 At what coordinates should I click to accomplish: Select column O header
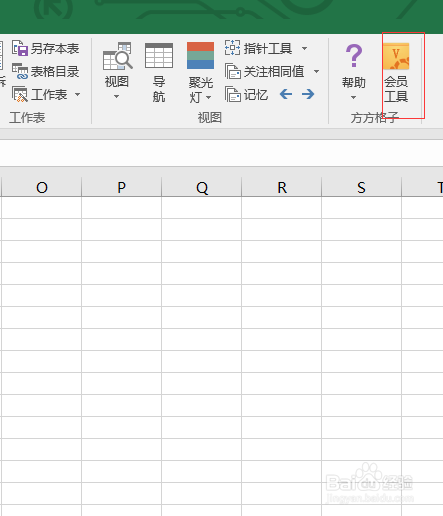(x=42, y=187)
